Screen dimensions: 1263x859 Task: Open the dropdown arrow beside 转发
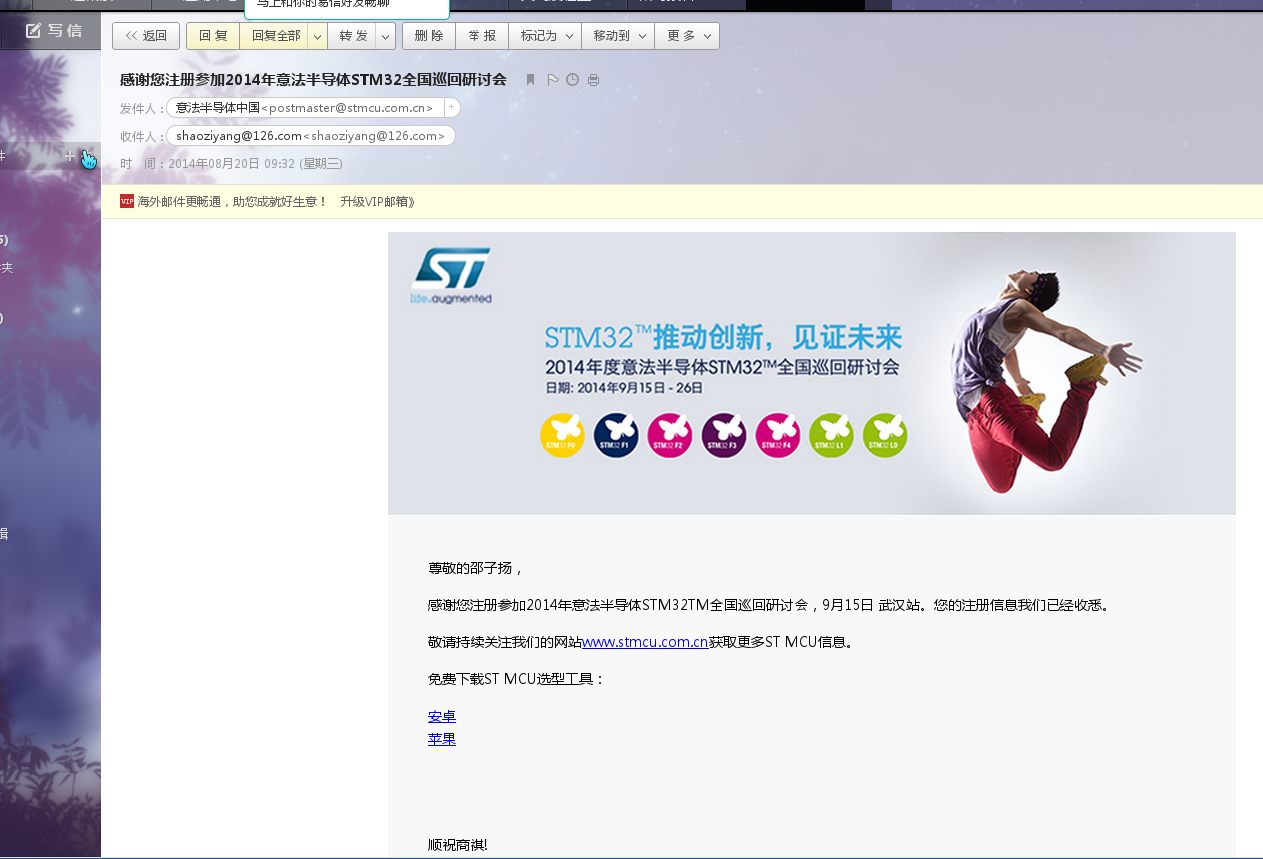pyautogui.click(x=386, y=36)
